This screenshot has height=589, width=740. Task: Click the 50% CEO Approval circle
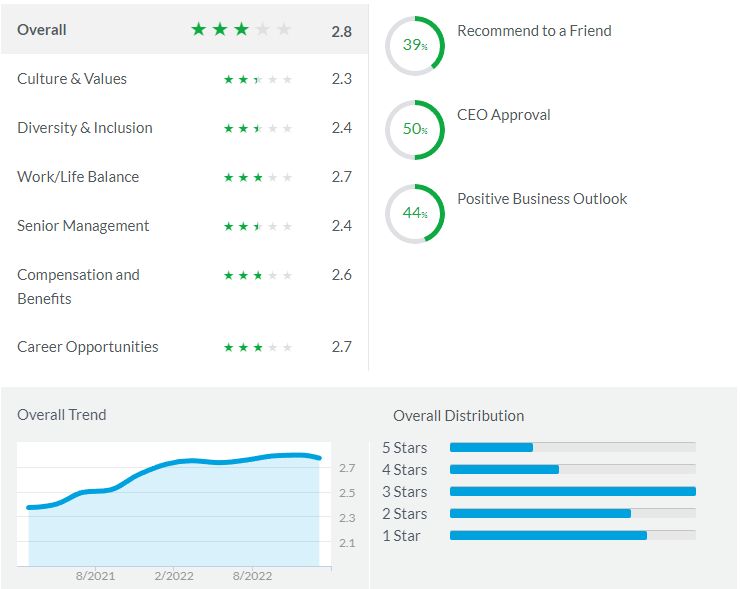click(x=415, y=130)
